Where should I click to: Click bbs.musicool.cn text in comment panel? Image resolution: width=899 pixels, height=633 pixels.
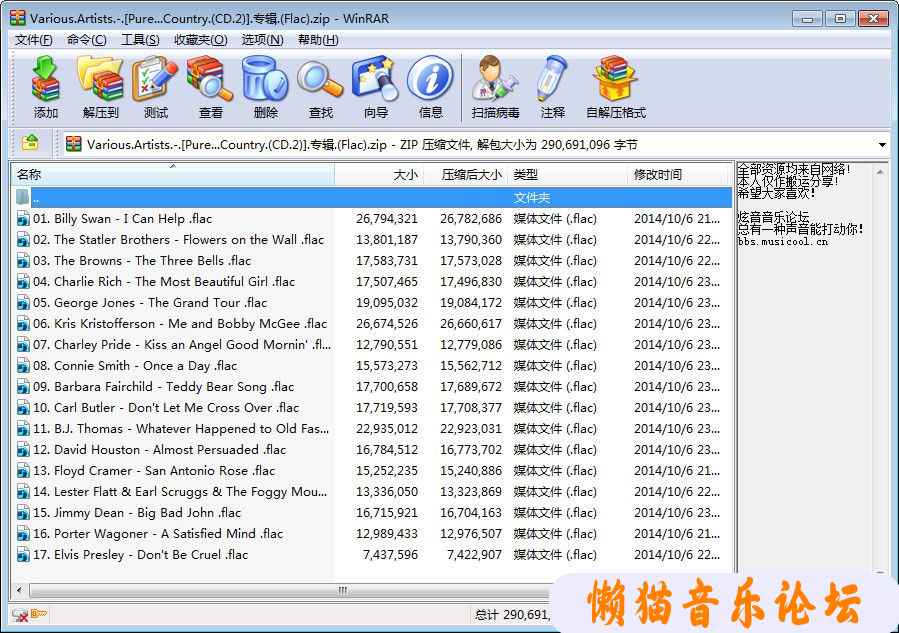click(783, 241)
